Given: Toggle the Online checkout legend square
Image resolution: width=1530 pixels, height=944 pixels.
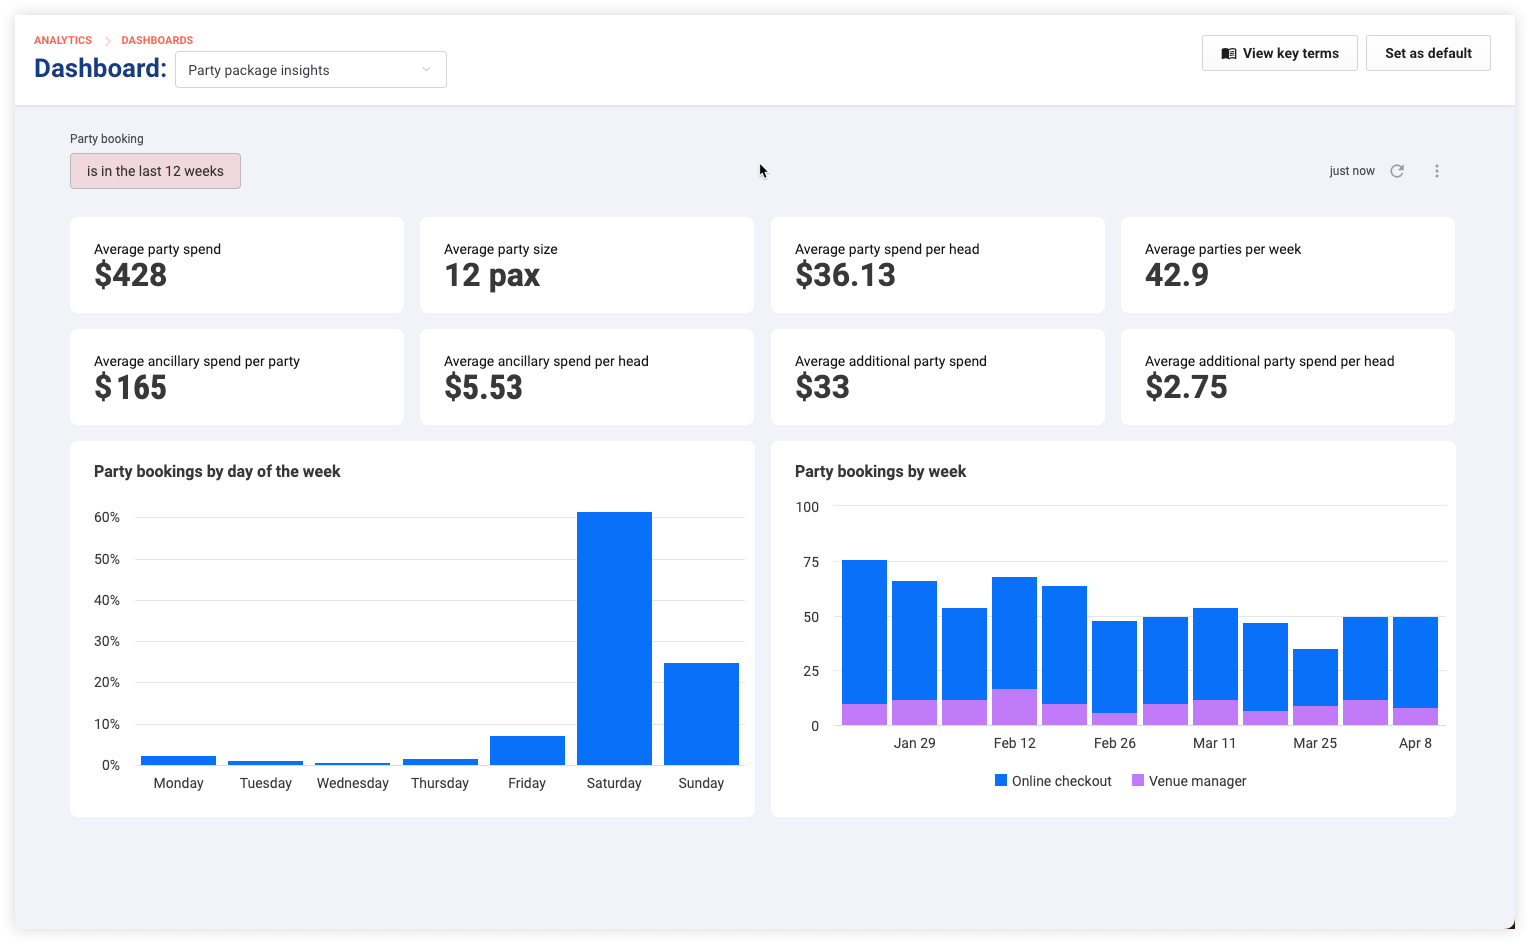Looking at the screenshot, I should pos(1001,780).
